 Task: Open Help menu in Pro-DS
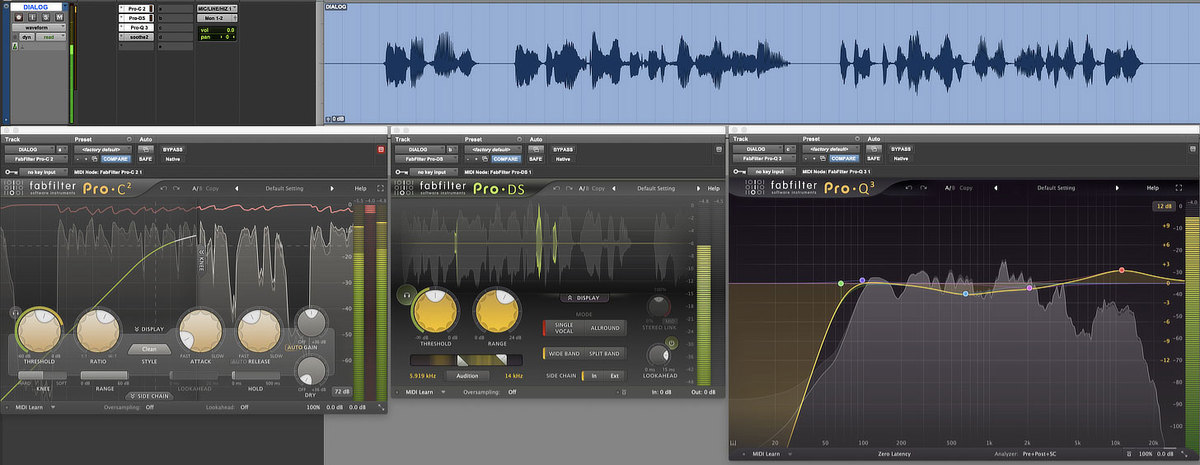tap(714, 188)
